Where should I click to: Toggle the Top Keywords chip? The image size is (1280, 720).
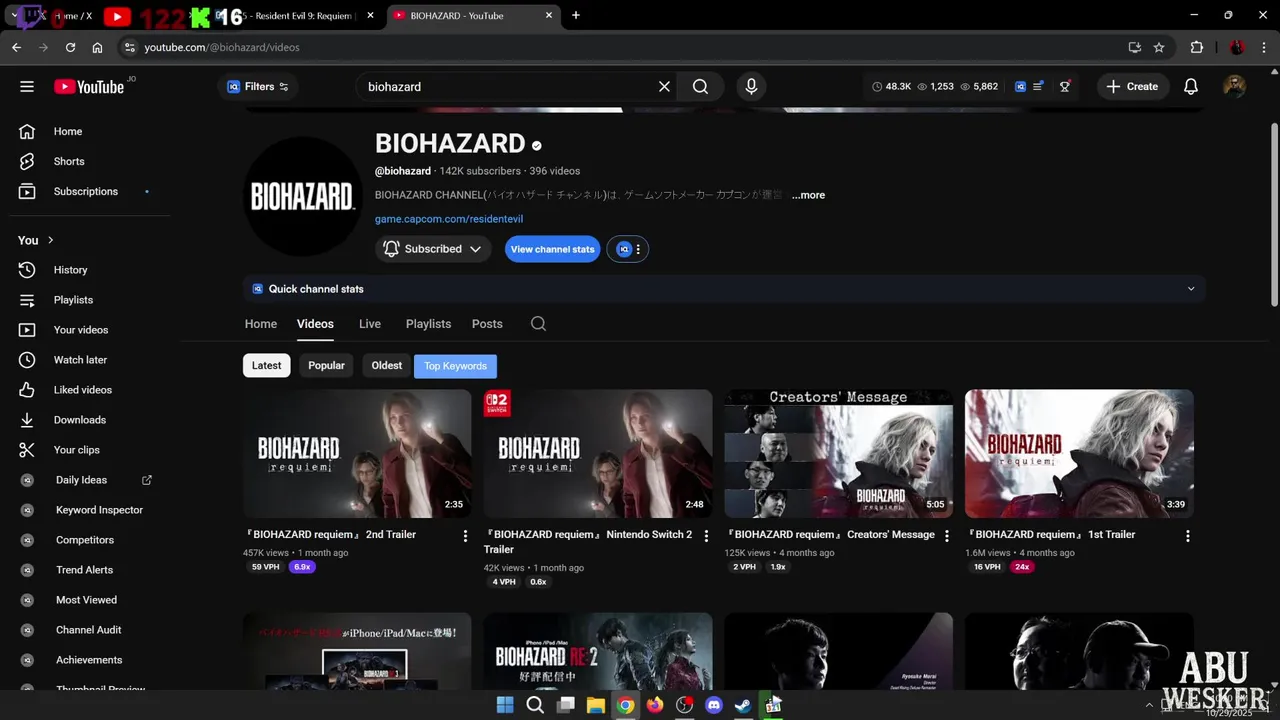(455, 366)
